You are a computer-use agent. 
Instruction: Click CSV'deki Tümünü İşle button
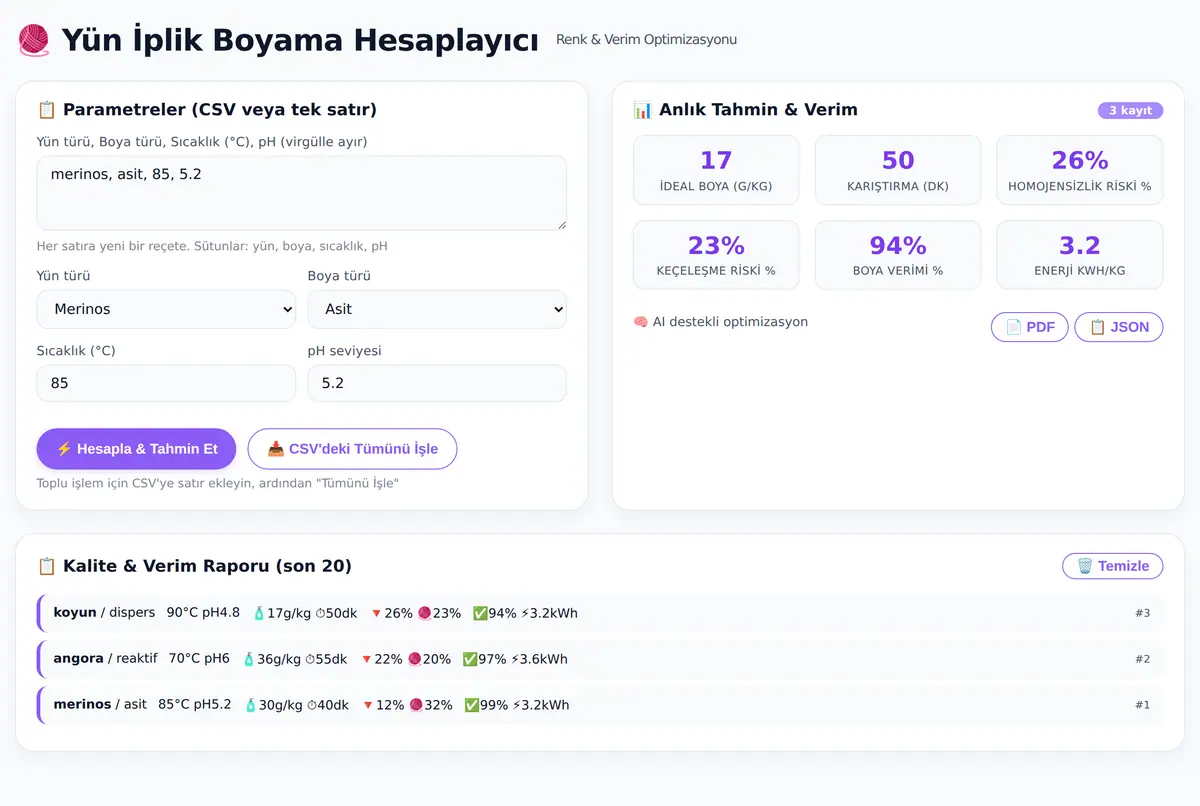(352, 449)
